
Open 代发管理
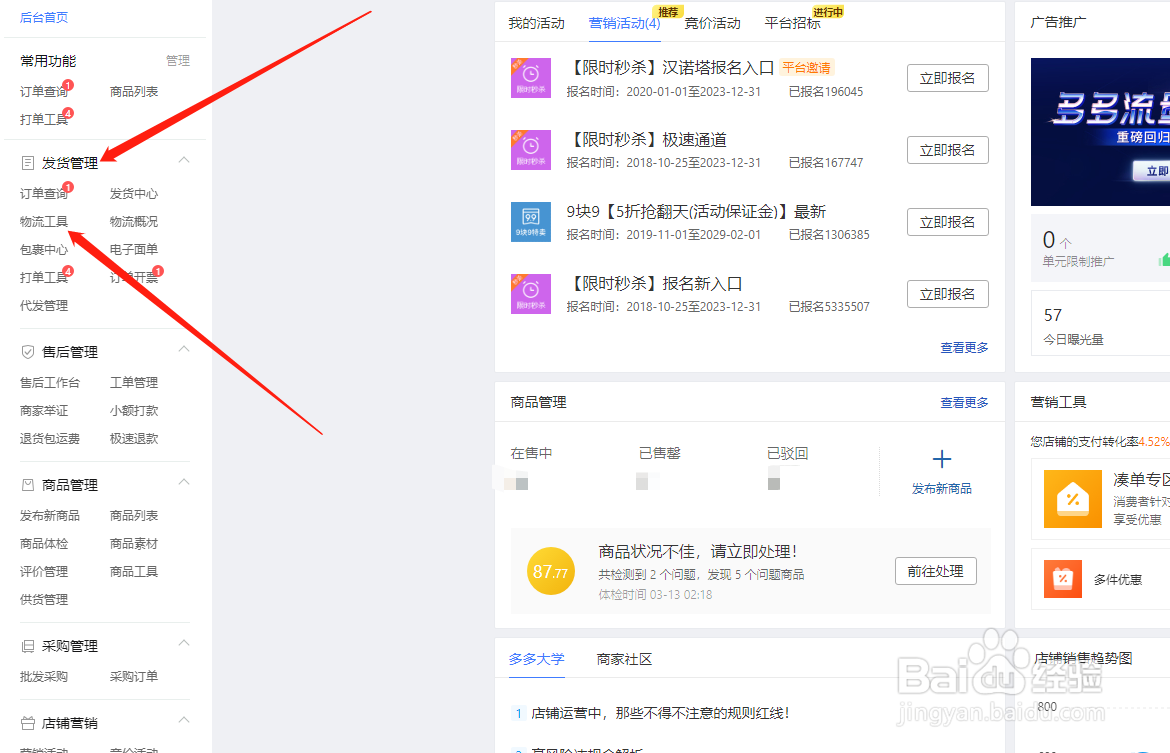(x=44, y=305)
